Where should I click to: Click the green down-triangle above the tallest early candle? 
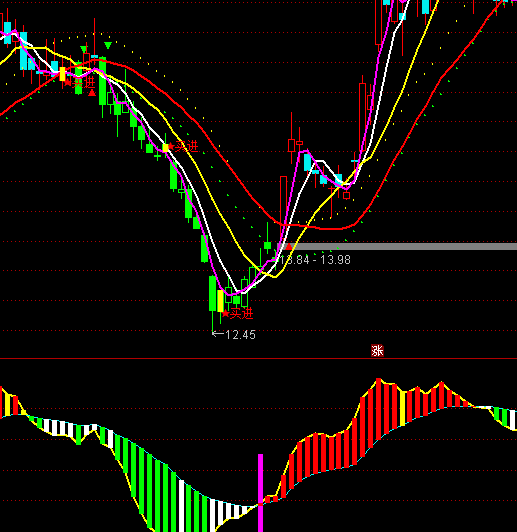click(108, 45)
